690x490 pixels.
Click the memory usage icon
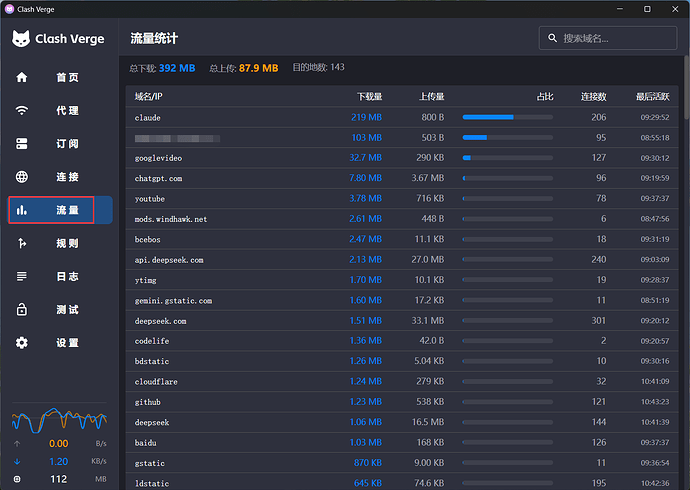point(17,479)
